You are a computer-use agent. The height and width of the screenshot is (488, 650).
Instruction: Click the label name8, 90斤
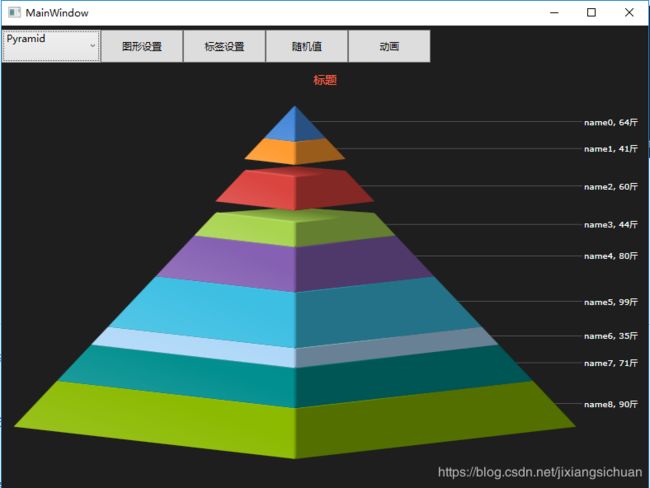click(611, 404)
